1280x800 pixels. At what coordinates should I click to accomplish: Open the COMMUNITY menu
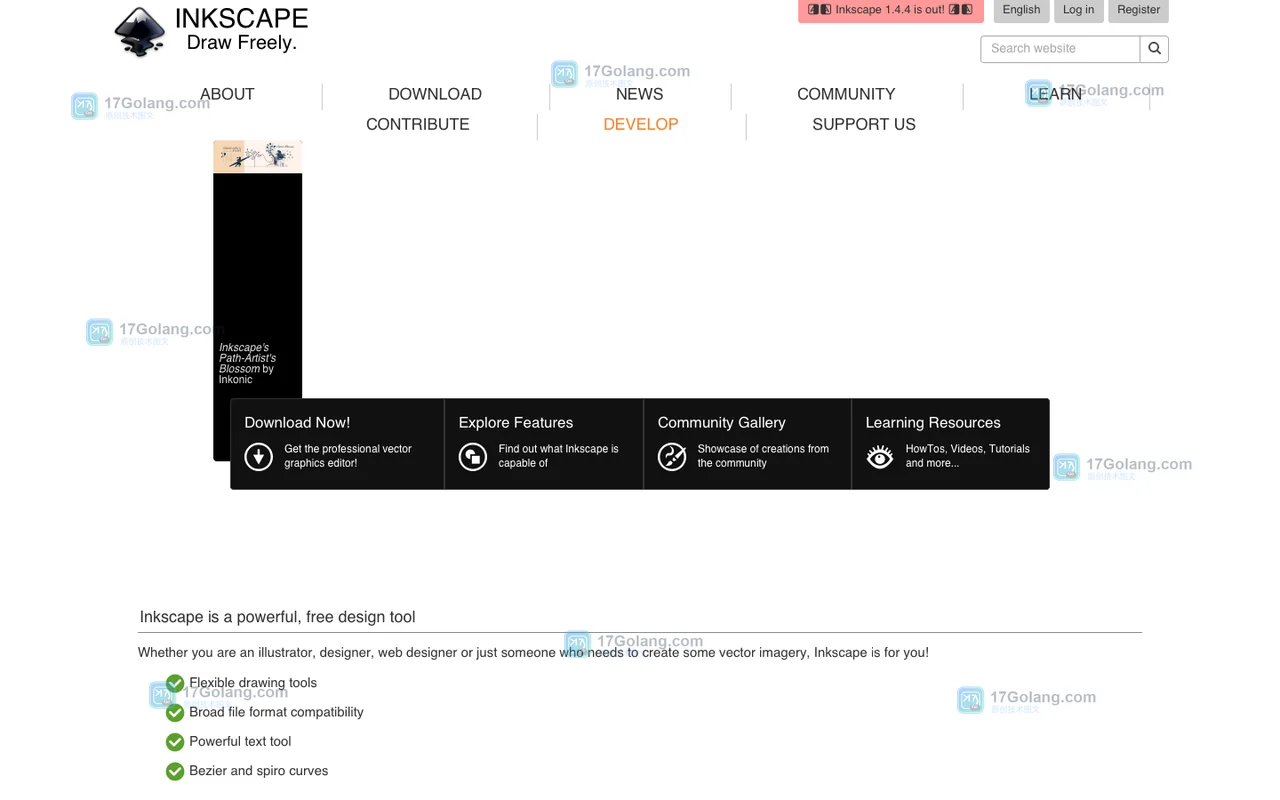[846, 94]
